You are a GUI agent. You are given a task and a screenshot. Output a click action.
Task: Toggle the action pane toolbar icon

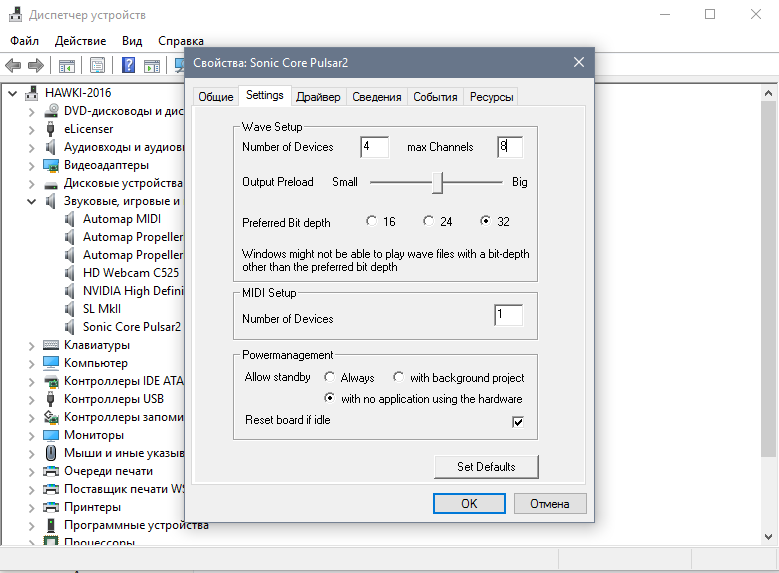[x=152, y=65]
